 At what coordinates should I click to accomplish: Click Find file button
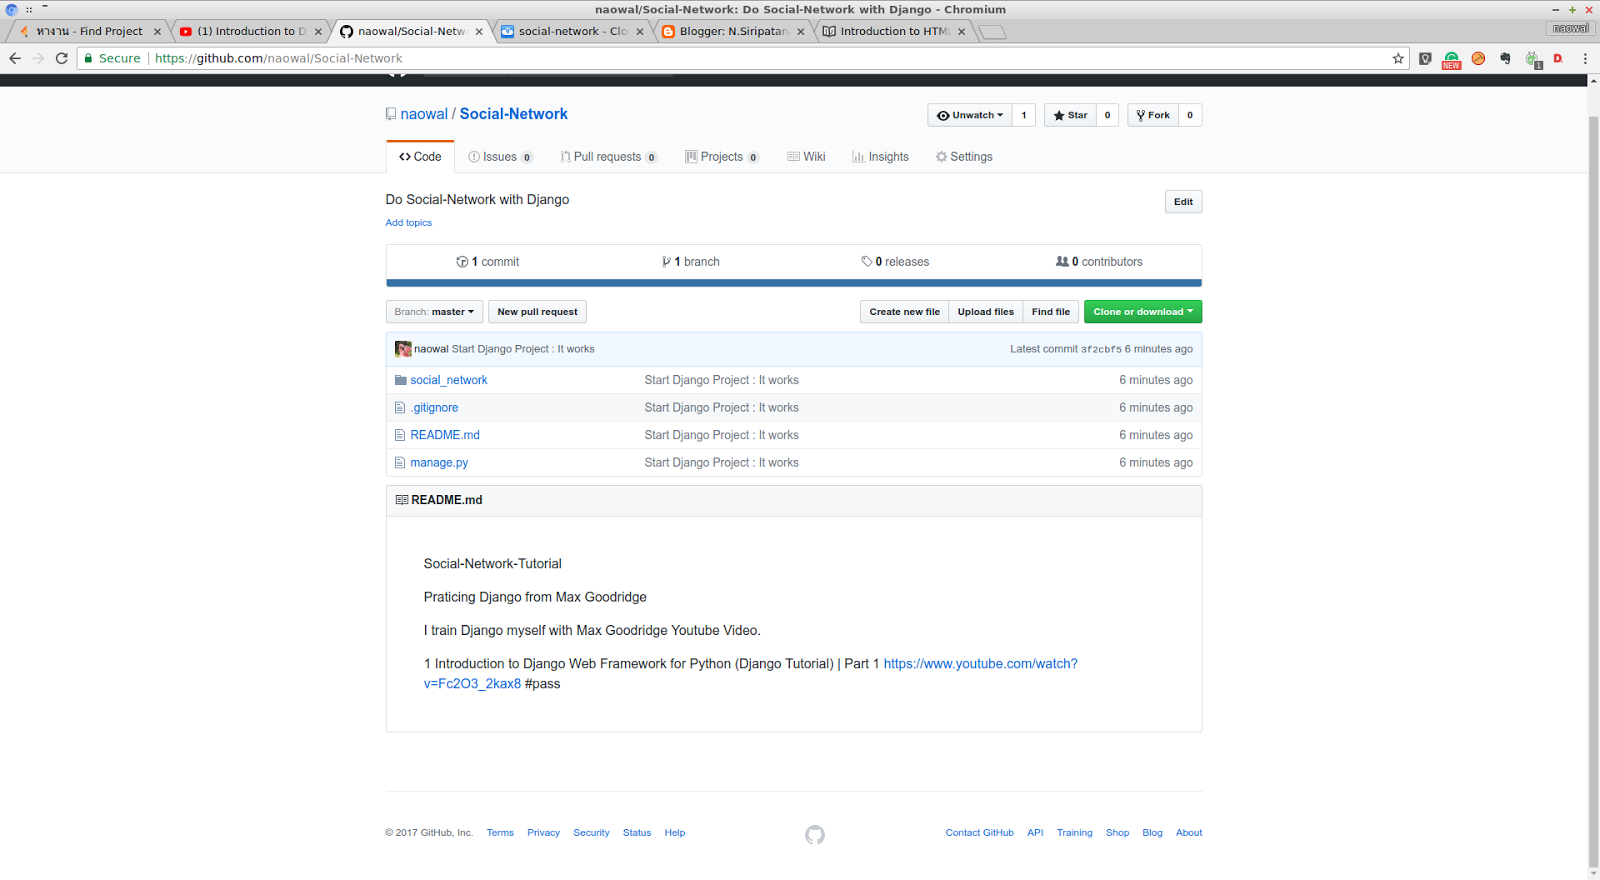tap(1050, 312)
